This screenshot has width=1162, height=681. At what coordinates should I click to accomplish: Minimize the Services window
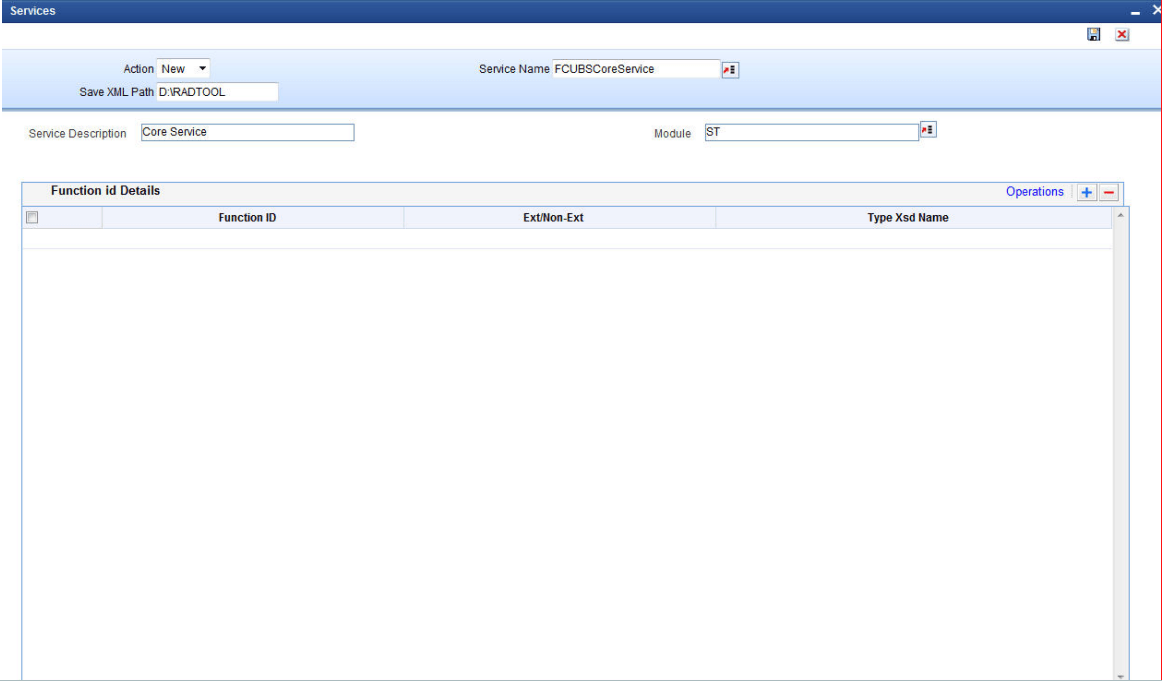(1135, 13)
